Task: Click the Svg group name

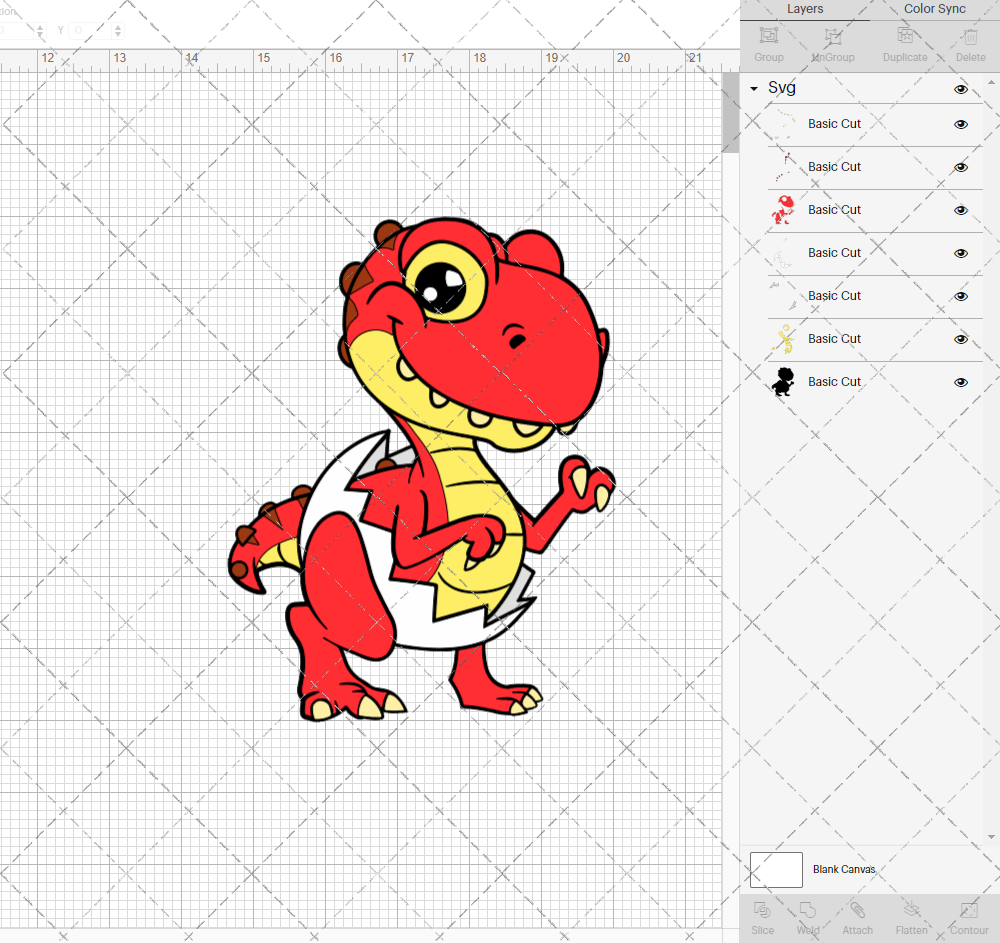Action: click(781, 87)
